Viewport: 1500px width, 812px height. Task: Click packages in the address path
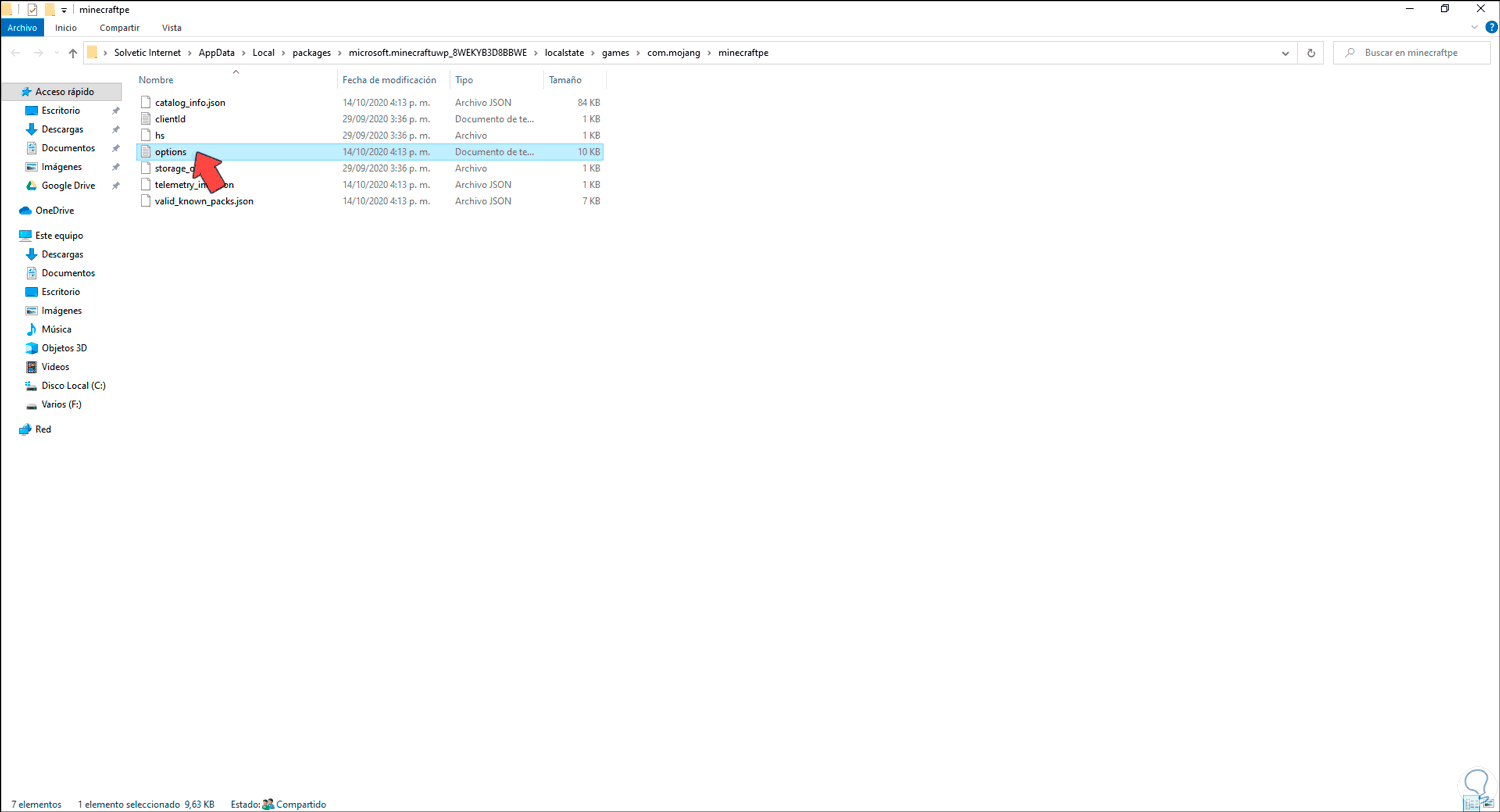click(x=310, y=52)
